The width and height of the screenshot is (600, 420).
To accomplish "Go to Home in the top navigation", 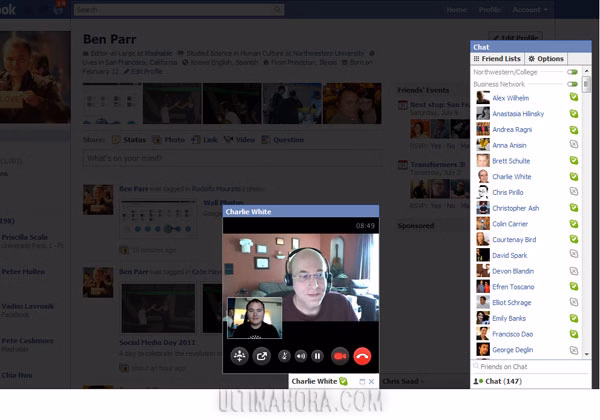I will [456, 10].
